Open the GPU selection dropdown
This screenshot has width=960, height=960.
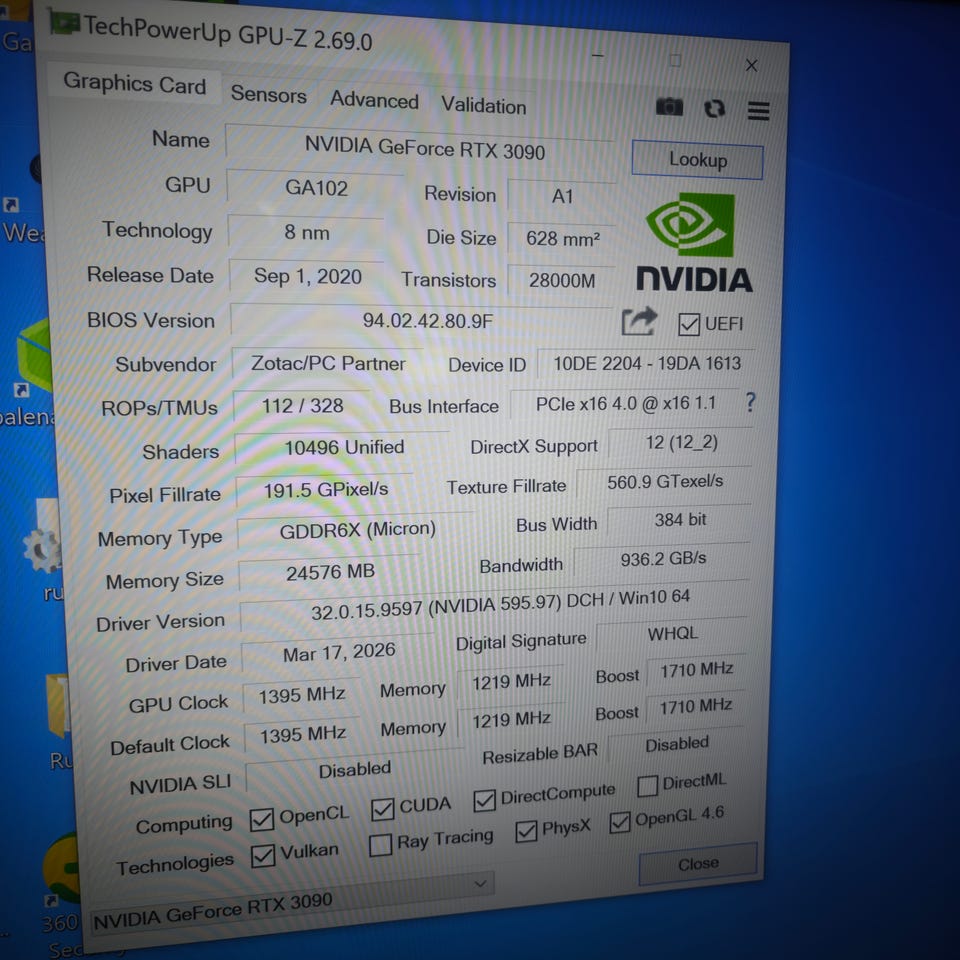click(x=291, y=906)
